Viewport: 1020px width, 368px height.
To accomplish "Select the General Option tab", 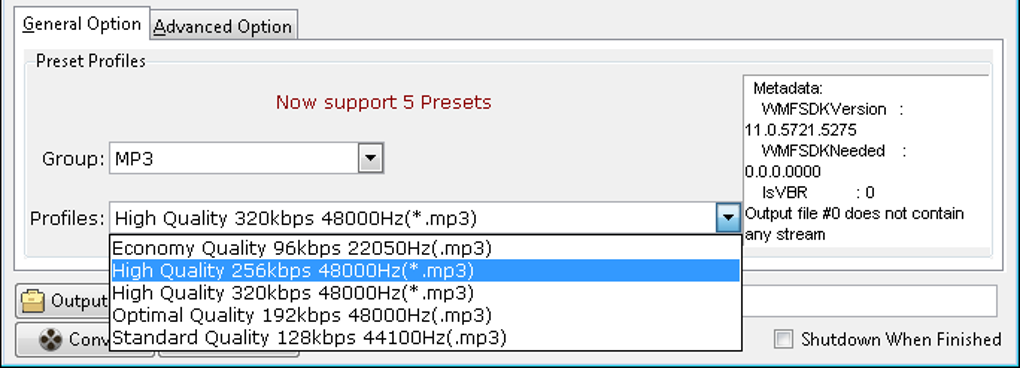I will (x=82, y=24).
